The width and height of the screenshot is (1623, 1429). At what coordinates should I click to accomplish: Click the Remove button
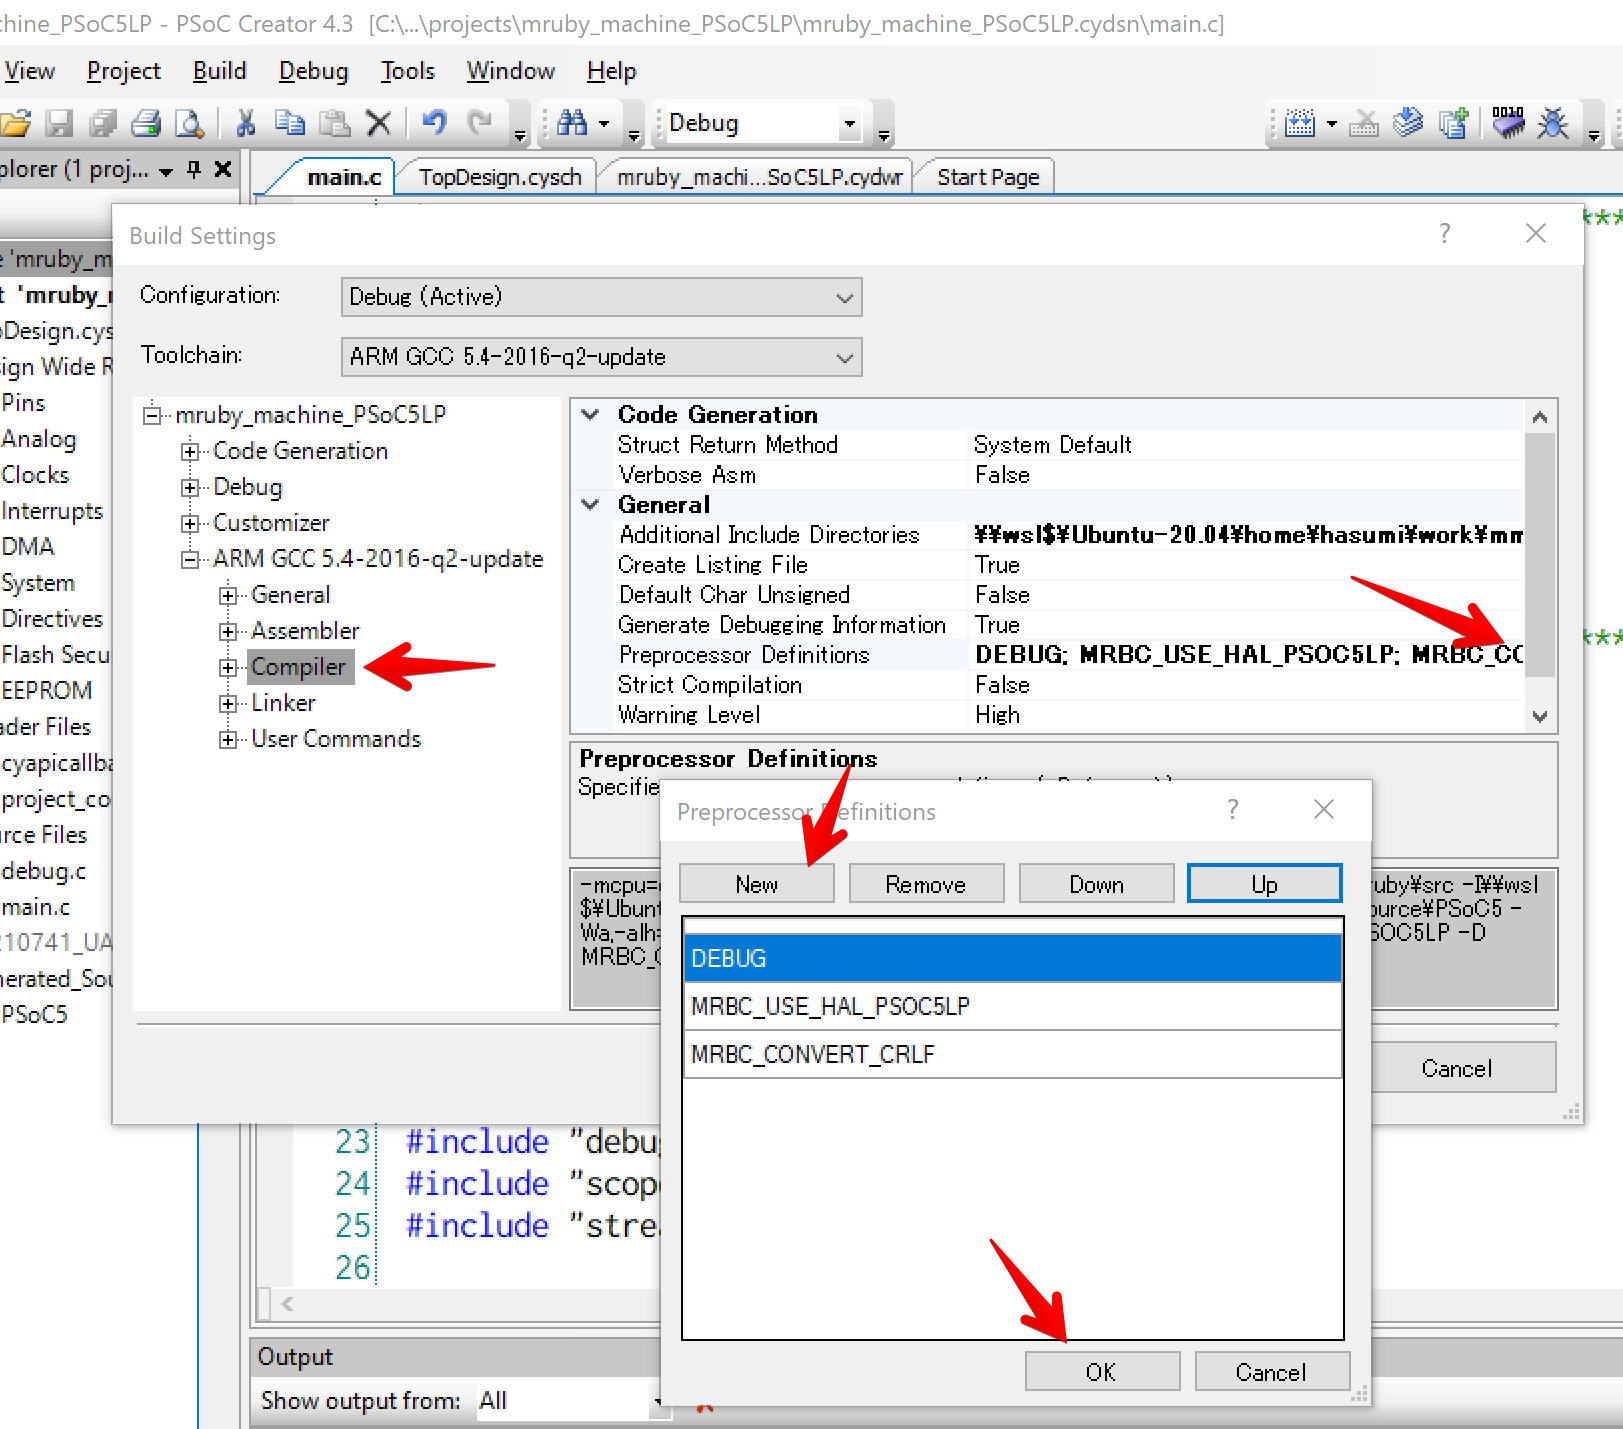(926, 884)
